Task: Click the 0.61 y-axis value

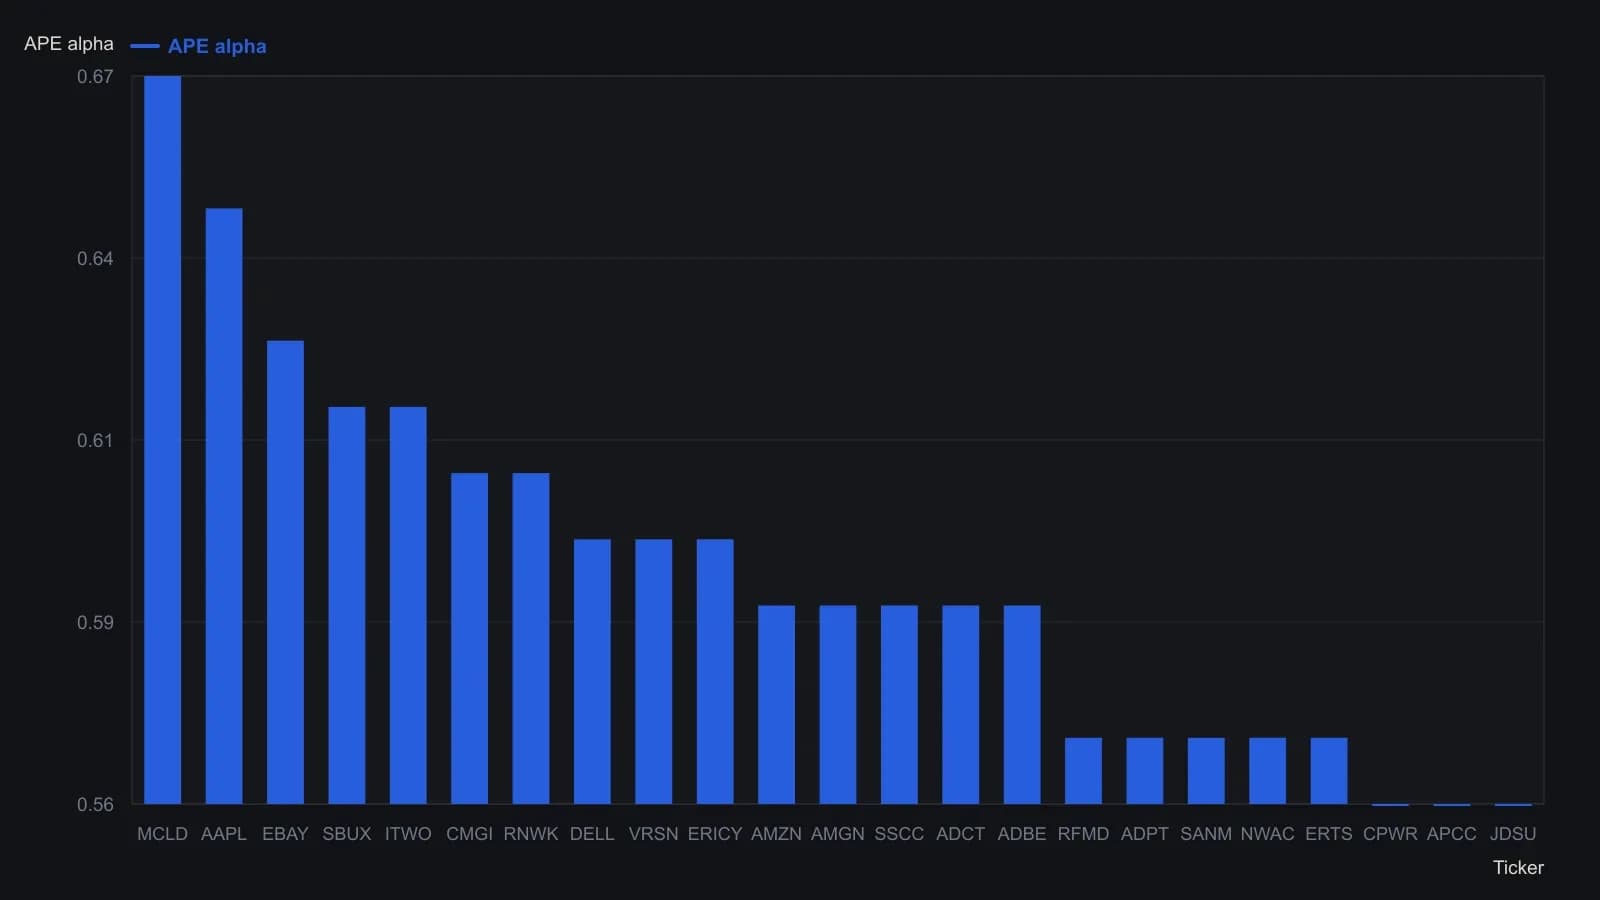Action: (x=95, y=441)
